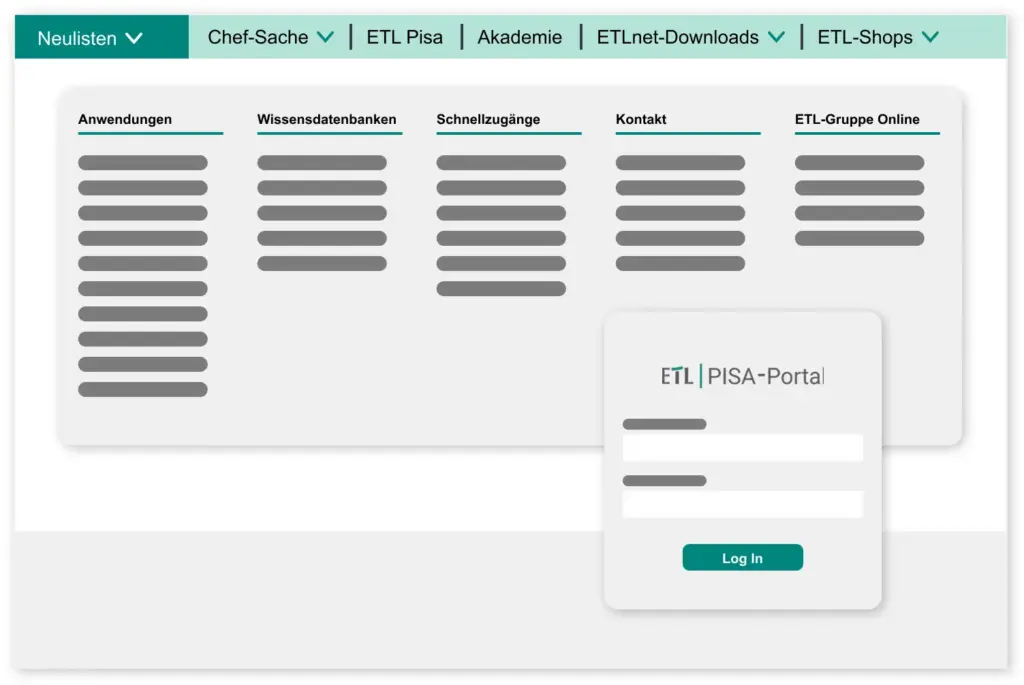Viewport: 1024px width, 685px height.
Task: Open the Wissensdatenbanken section heading
Action: point(327,118)
